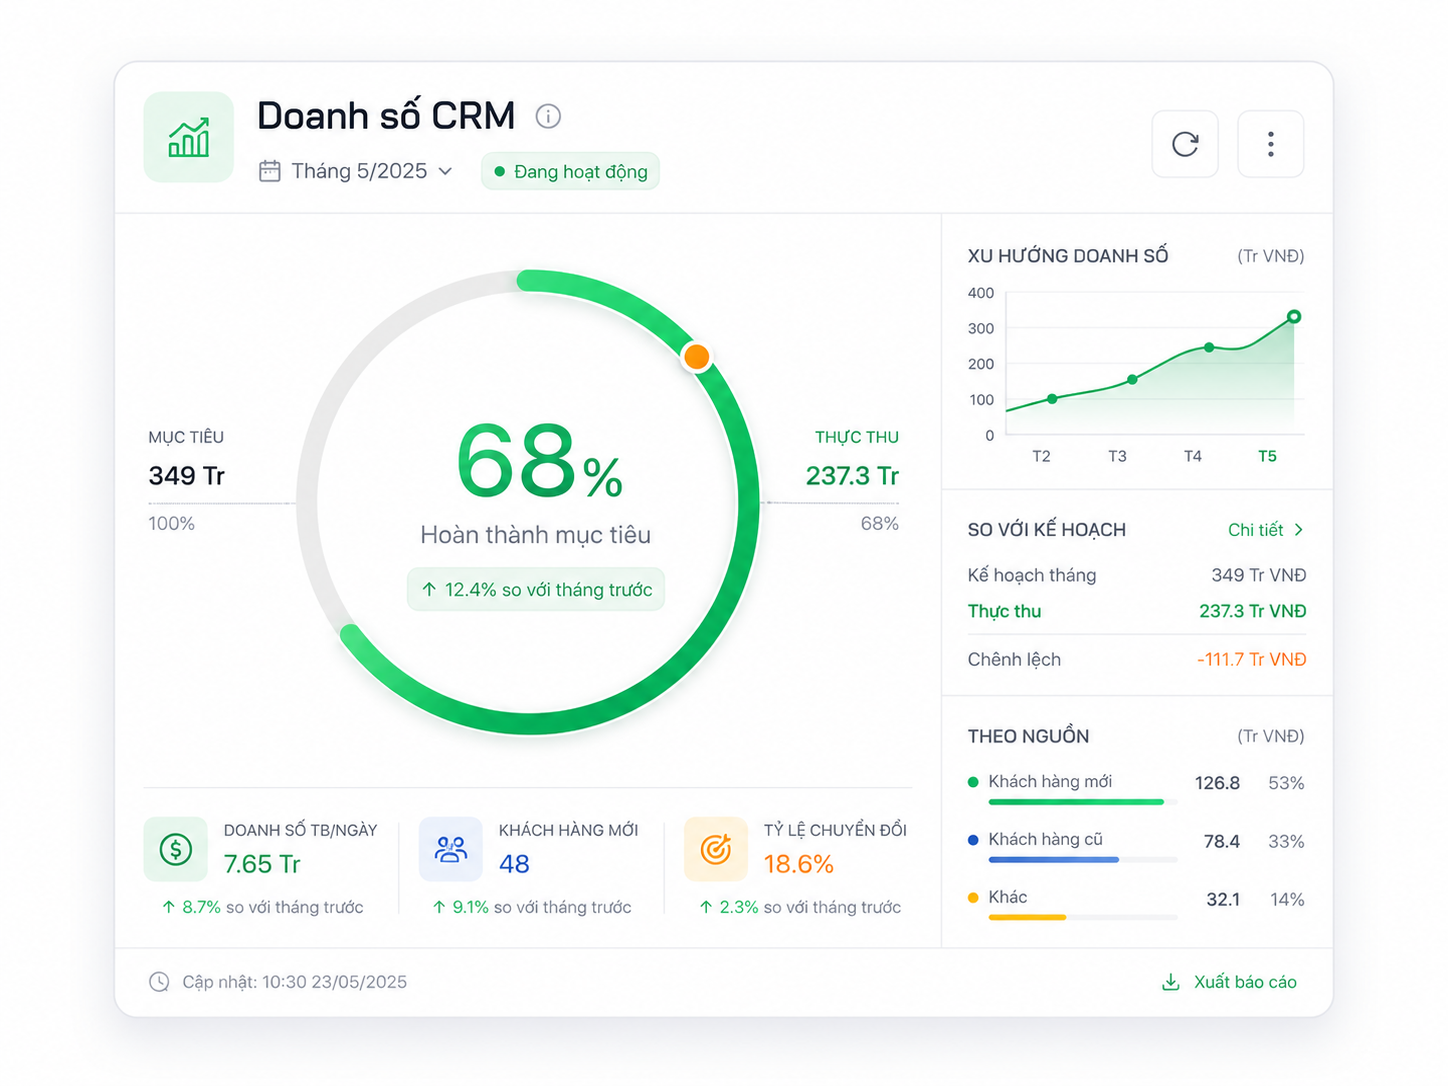
Task: Click the 7.65 Tr daily sales value
Action: click(262, 864)
